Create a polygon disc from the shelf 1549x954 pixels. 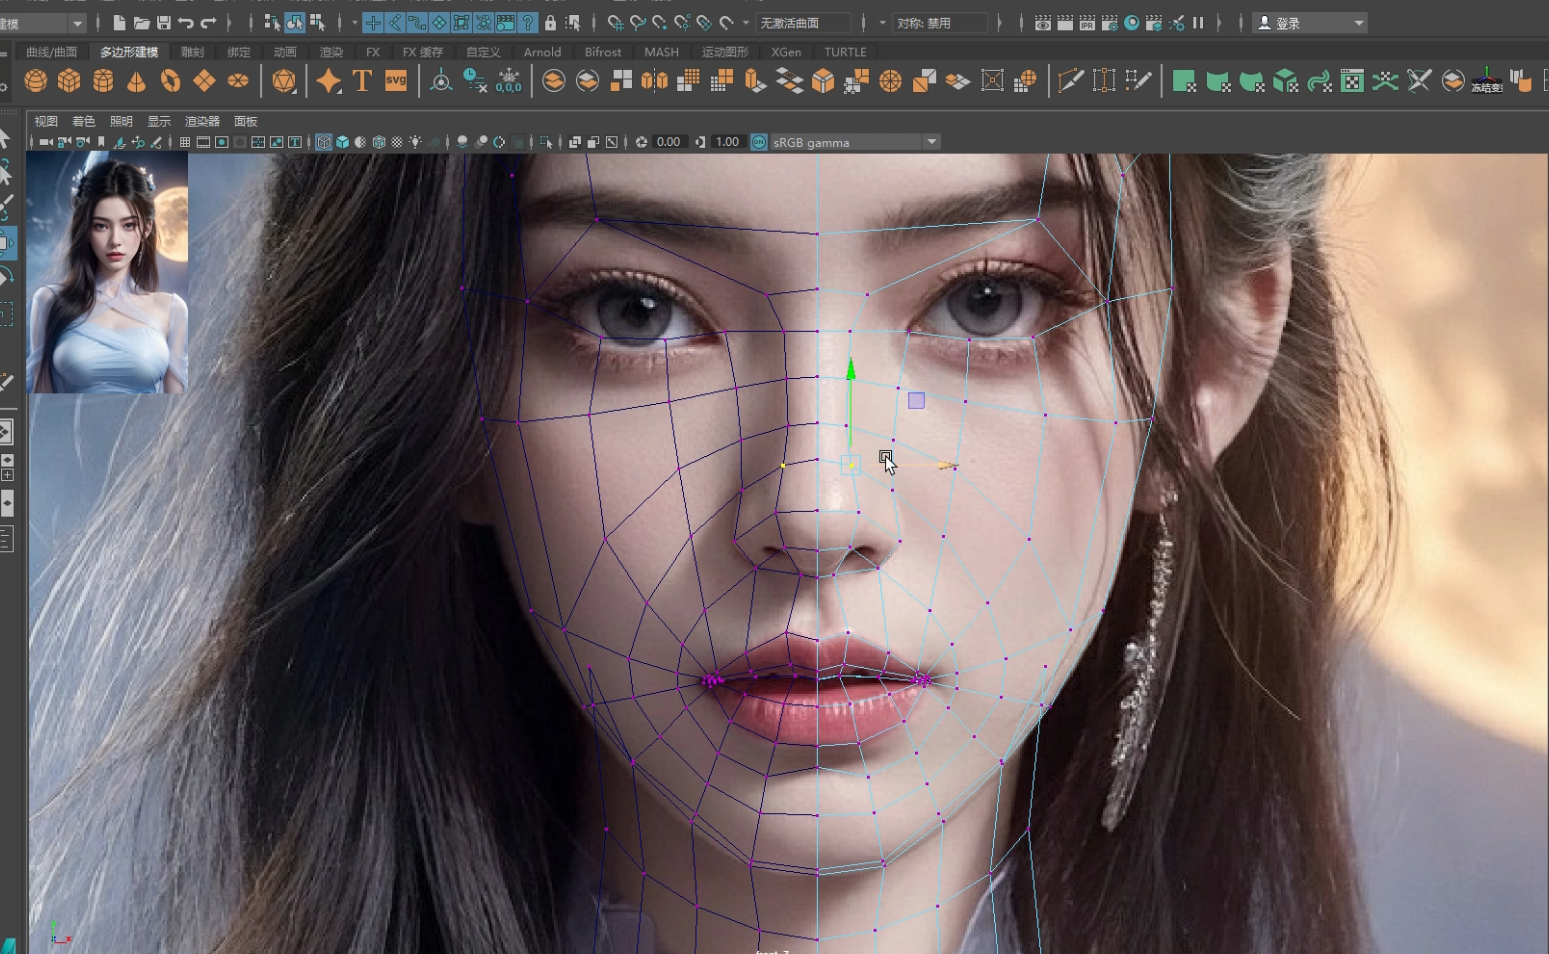(x=238, y=81)
